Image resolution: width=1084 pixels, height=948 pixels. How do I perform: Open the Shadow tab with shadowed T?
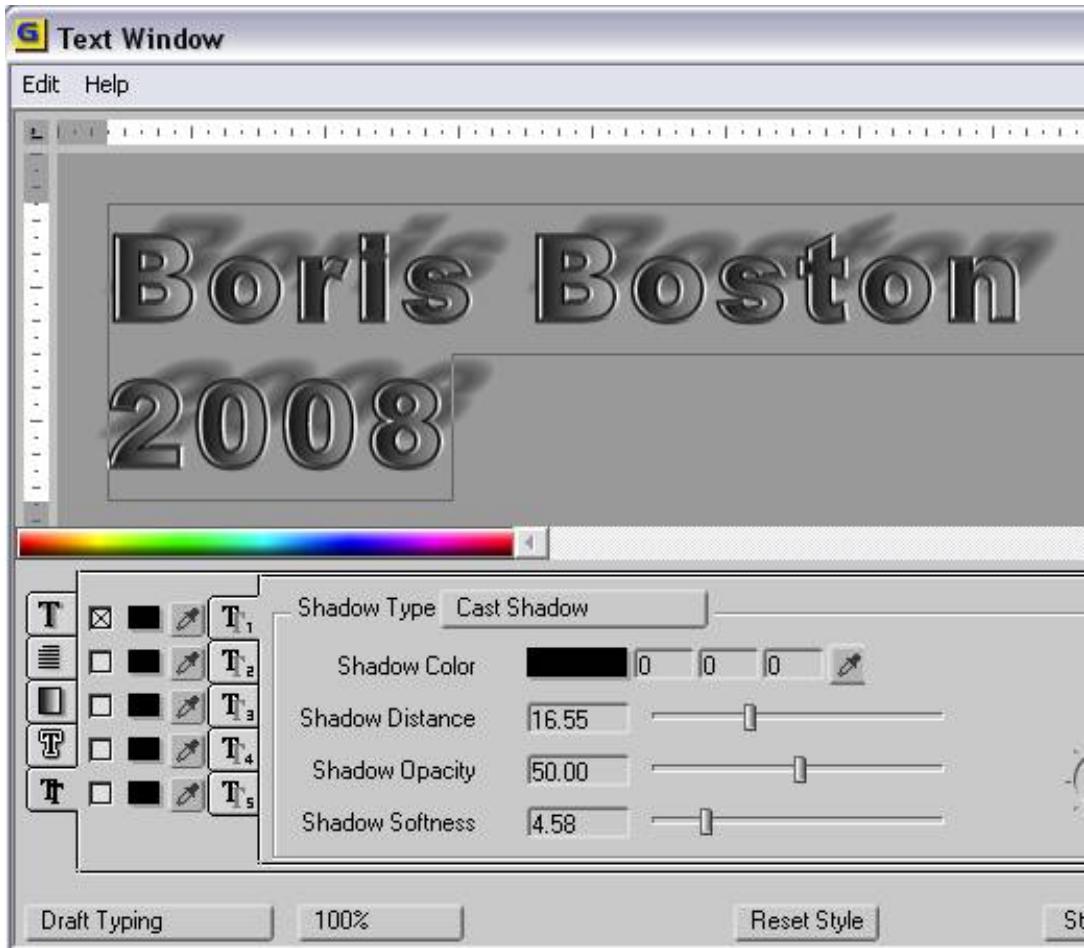(x=50, y=790)
